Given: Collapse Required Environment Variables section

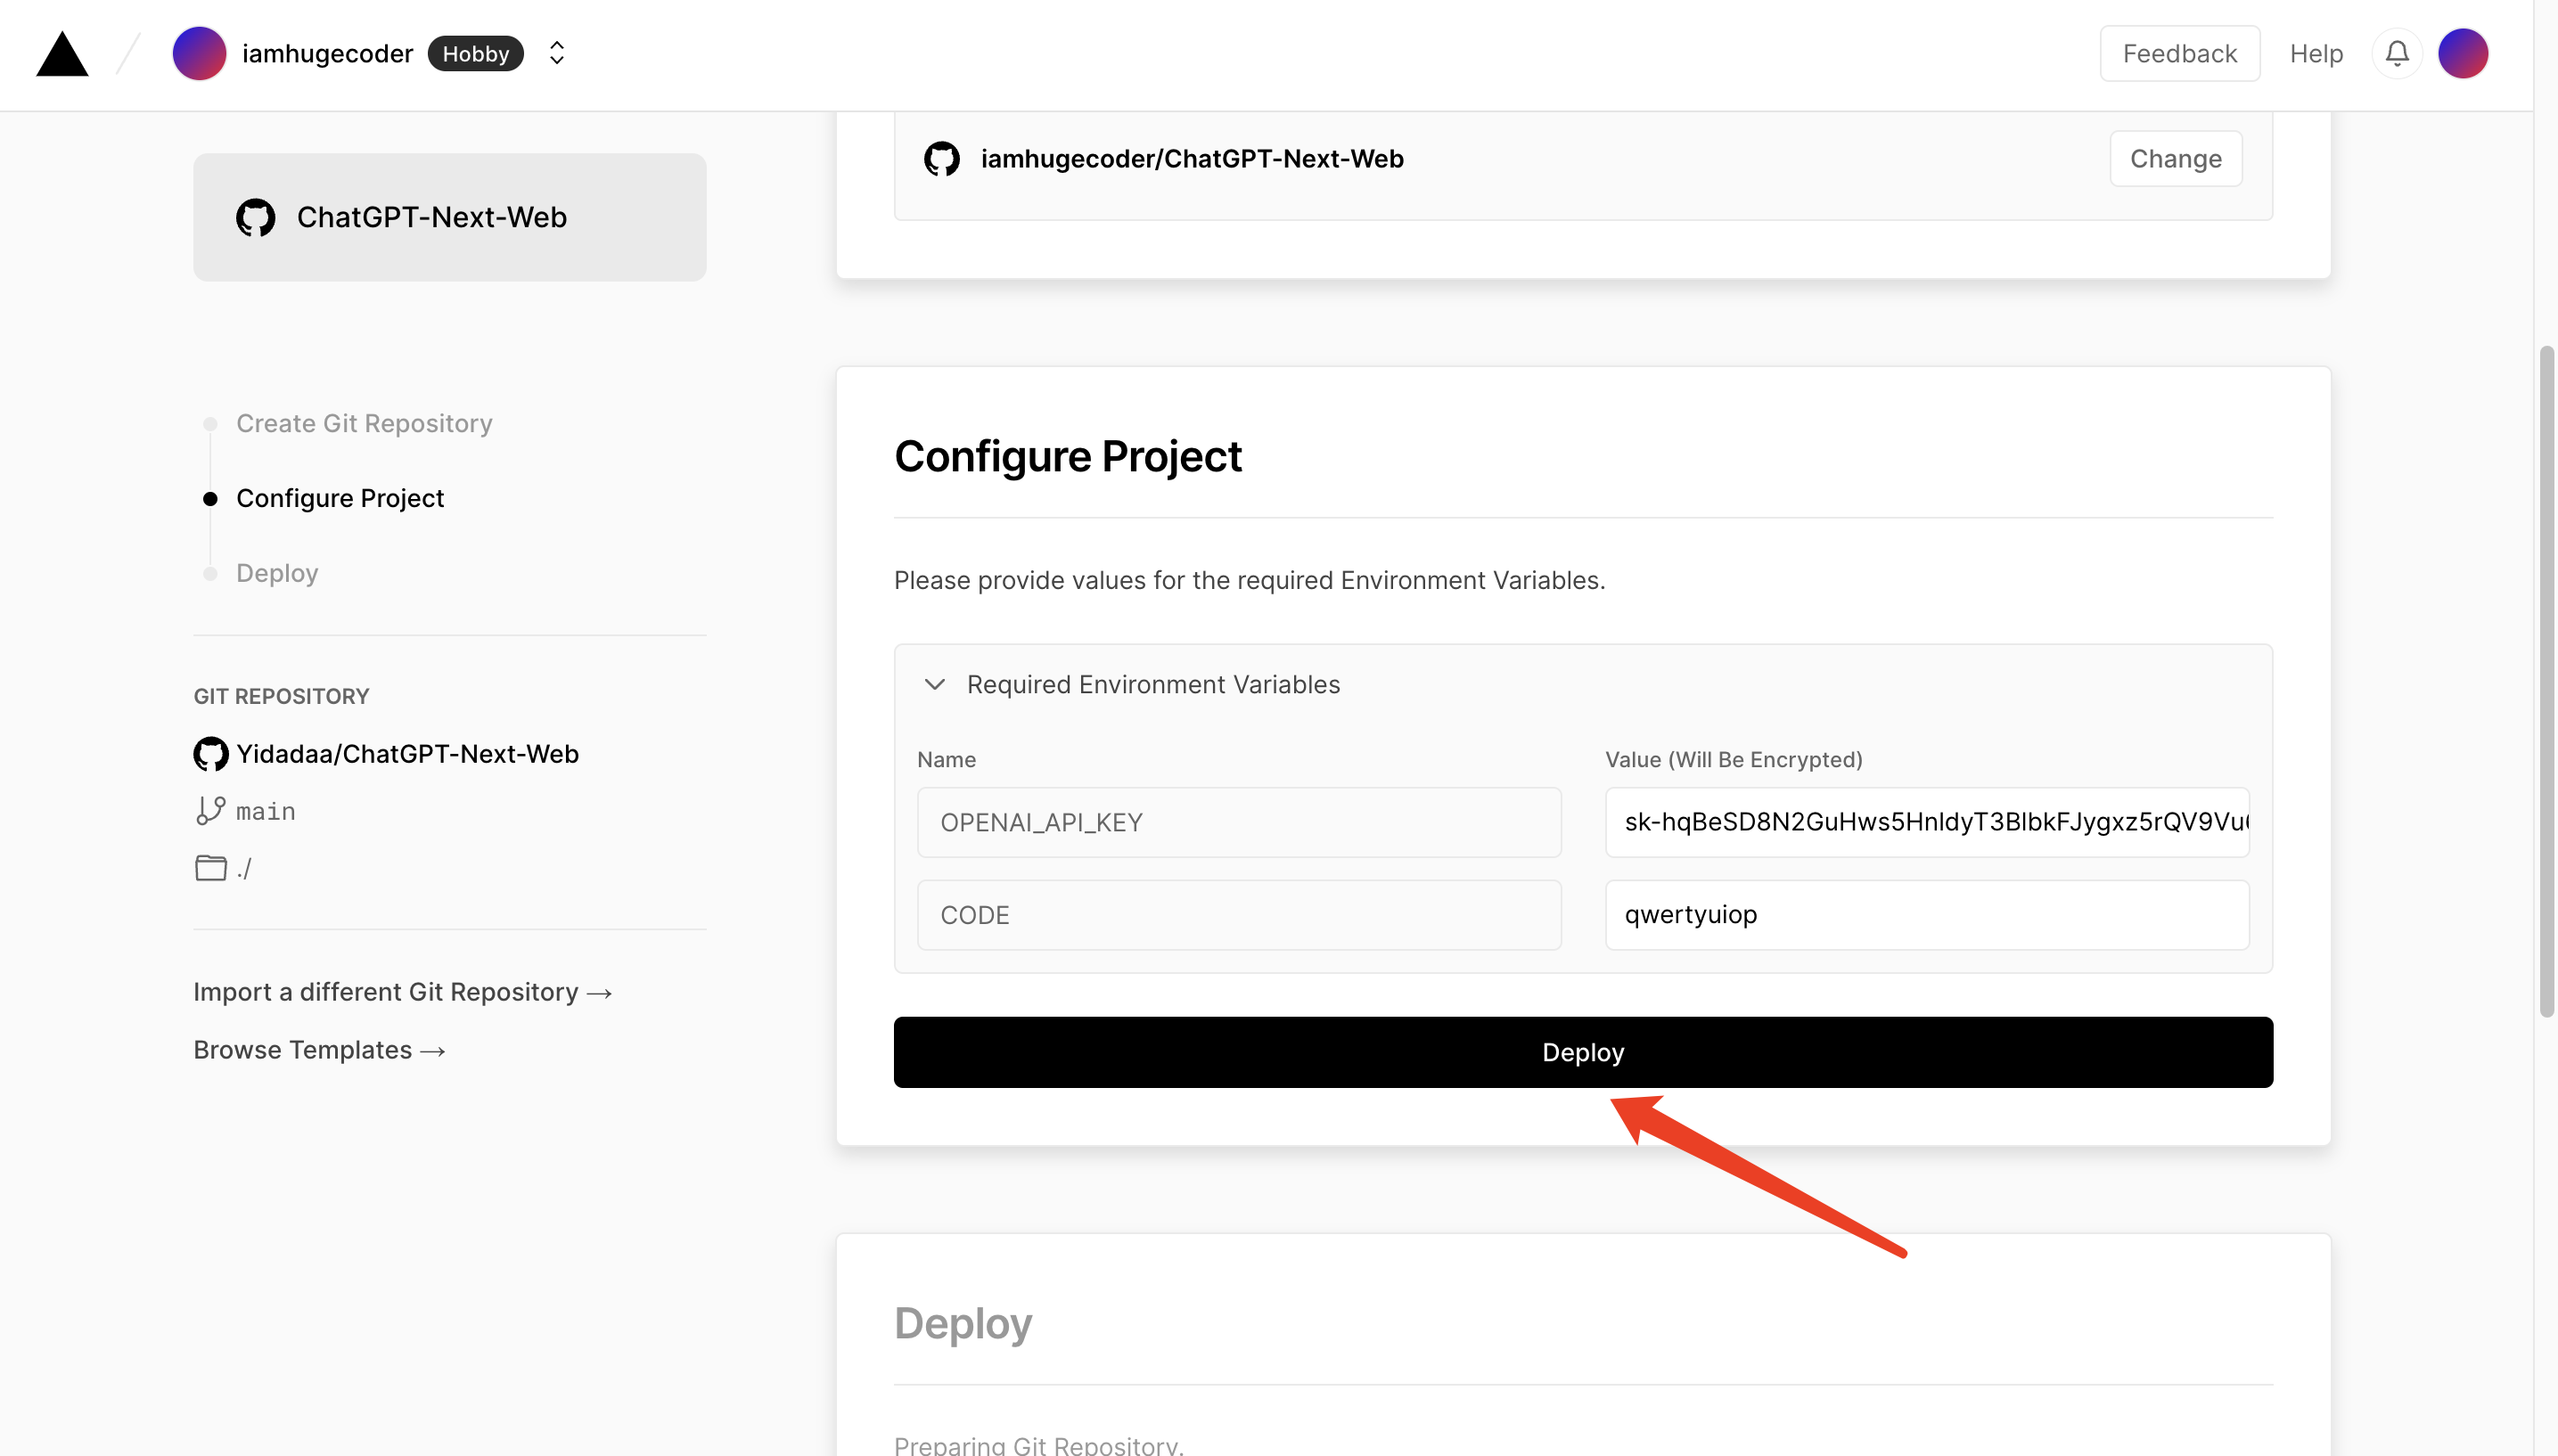Looking at the screenshot, I should click(x=934, y=684).
